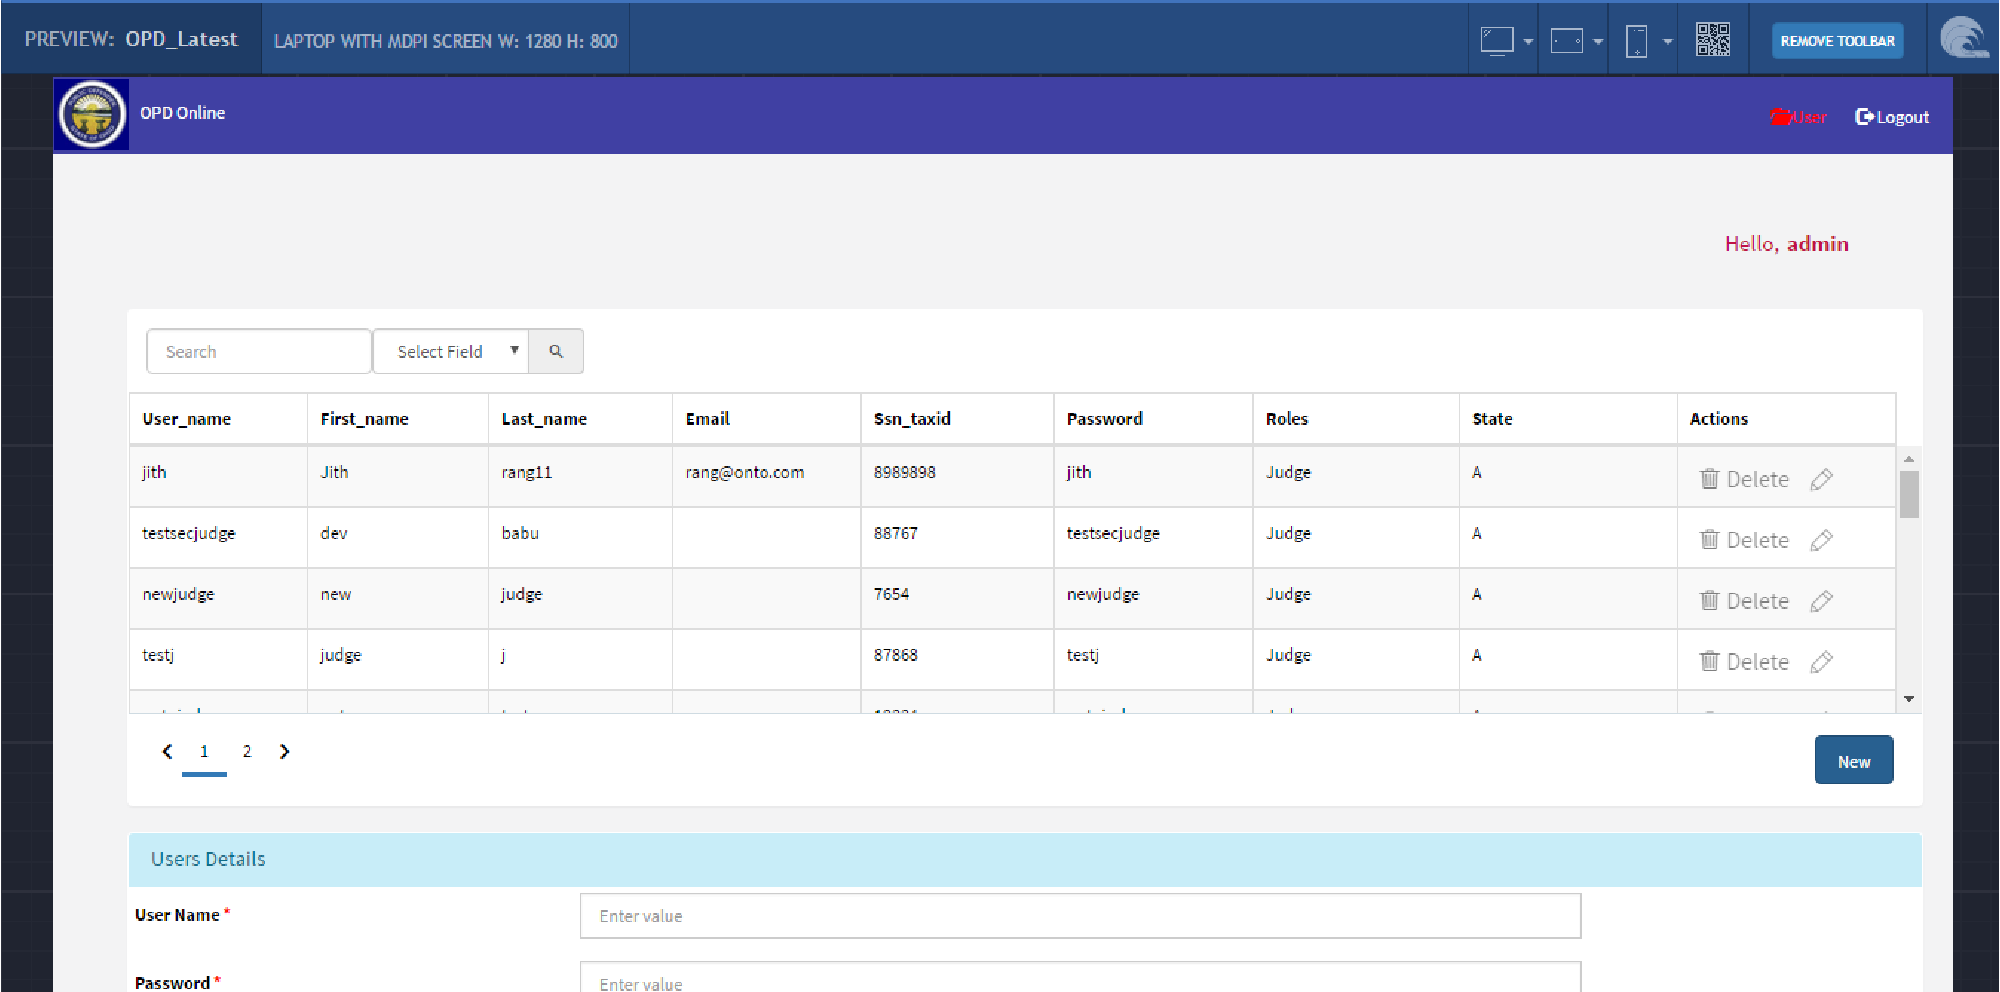Viewport: 2000px width, 992px height.
Task: Select the portrait phone preview icon
Action: pyautogui.click(x=1636, y=41)
